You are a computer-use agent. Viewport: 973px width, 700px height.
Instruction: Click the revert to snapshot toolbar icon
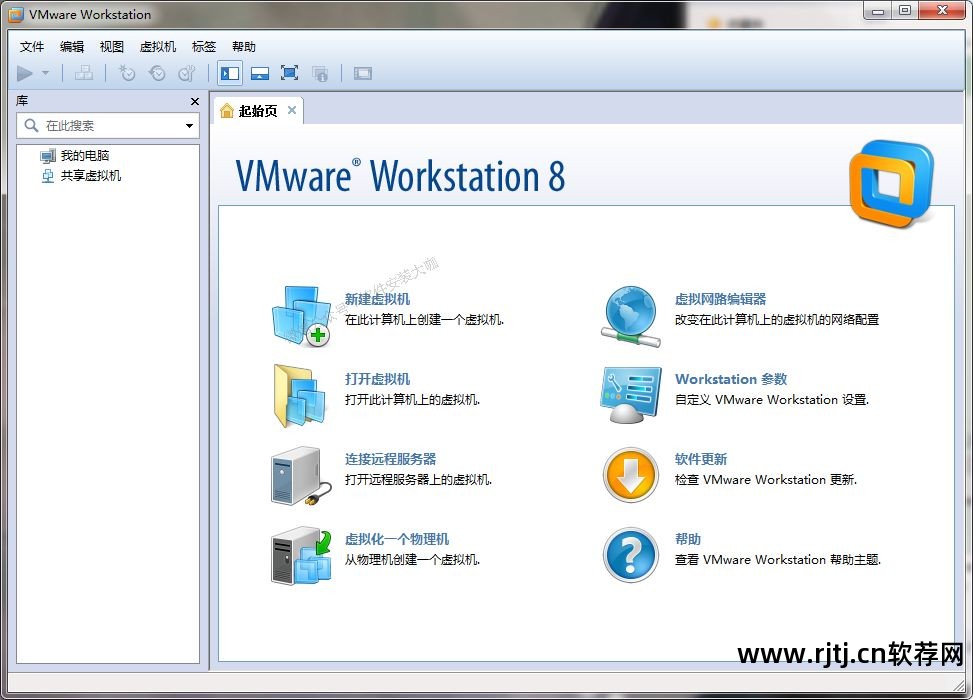[157, 74]
